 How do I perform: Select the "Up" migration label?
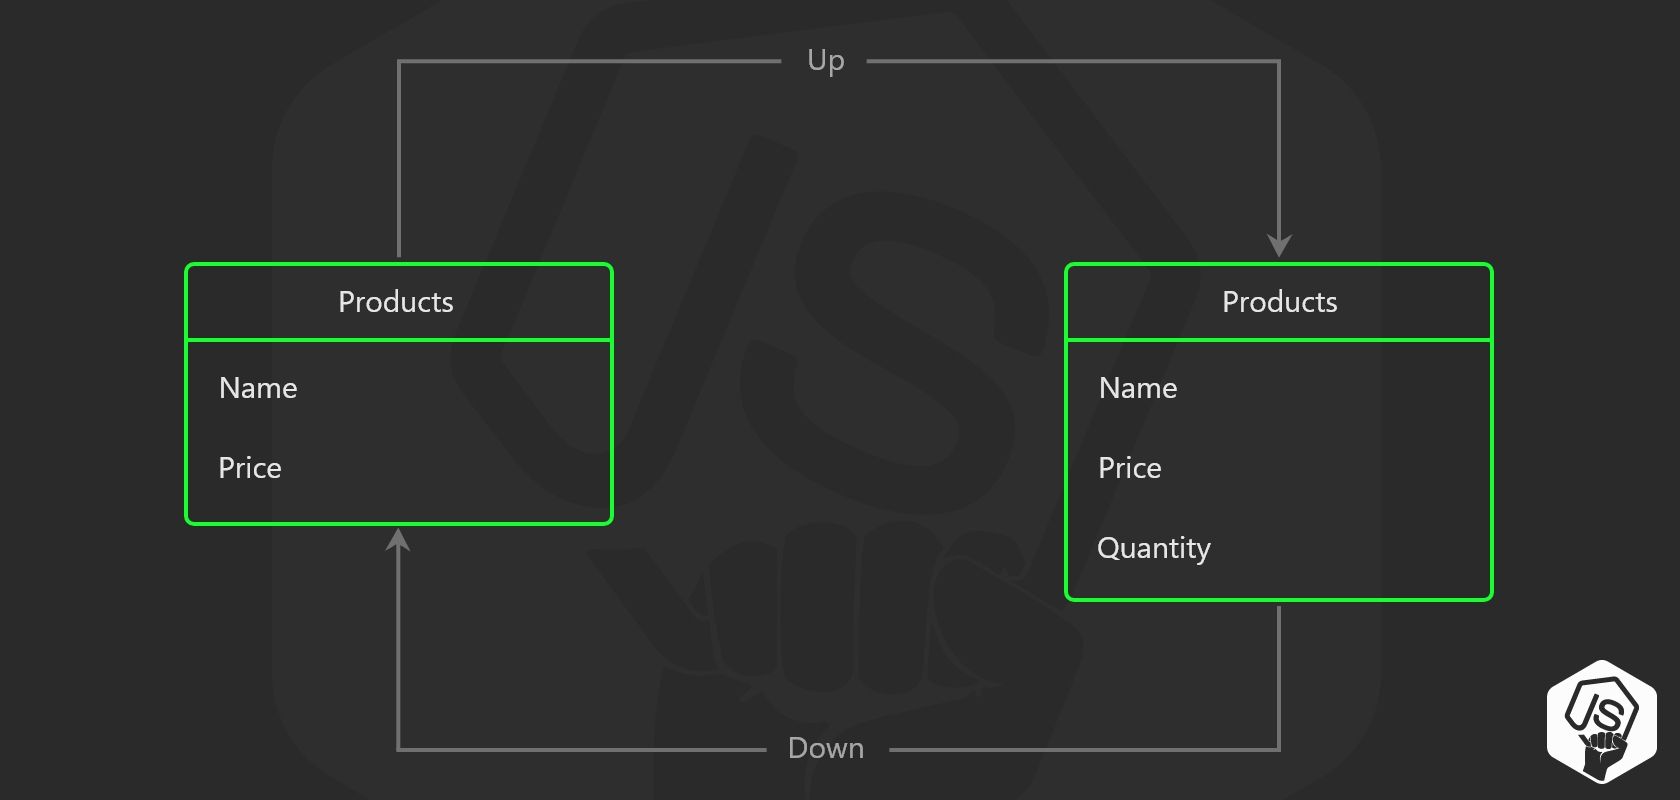click(x=825, y=61)
